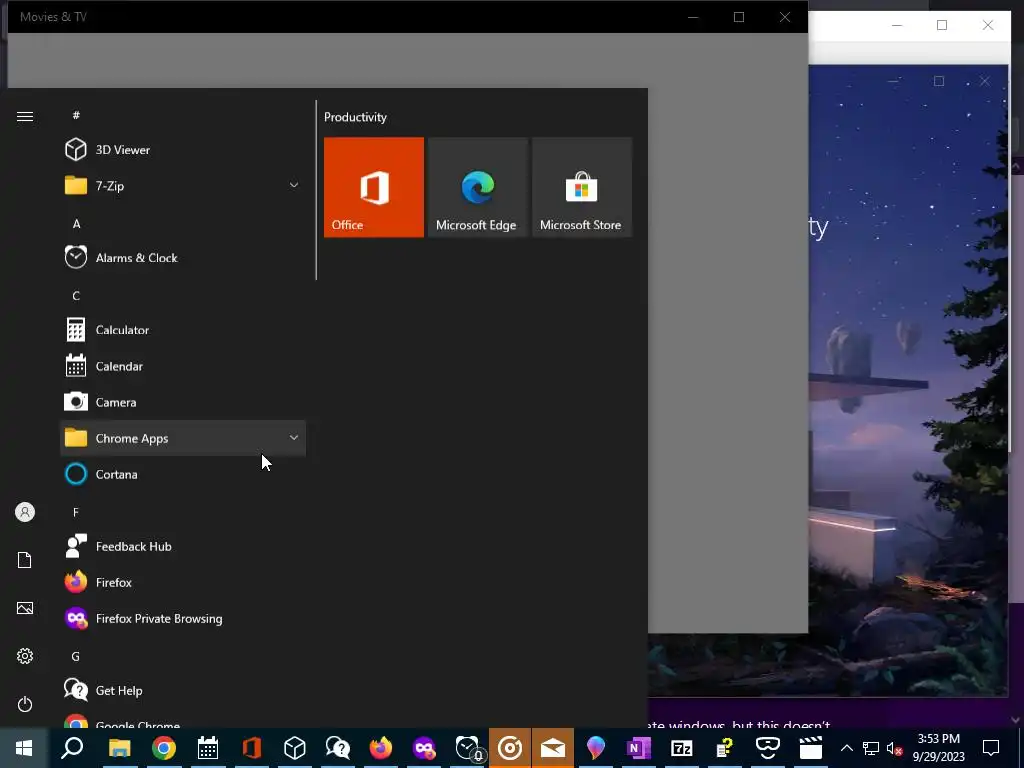Open 3D Viewer from the app list
The width and height of the screenshot is (1024, 768).
click(x=183, y=150)
